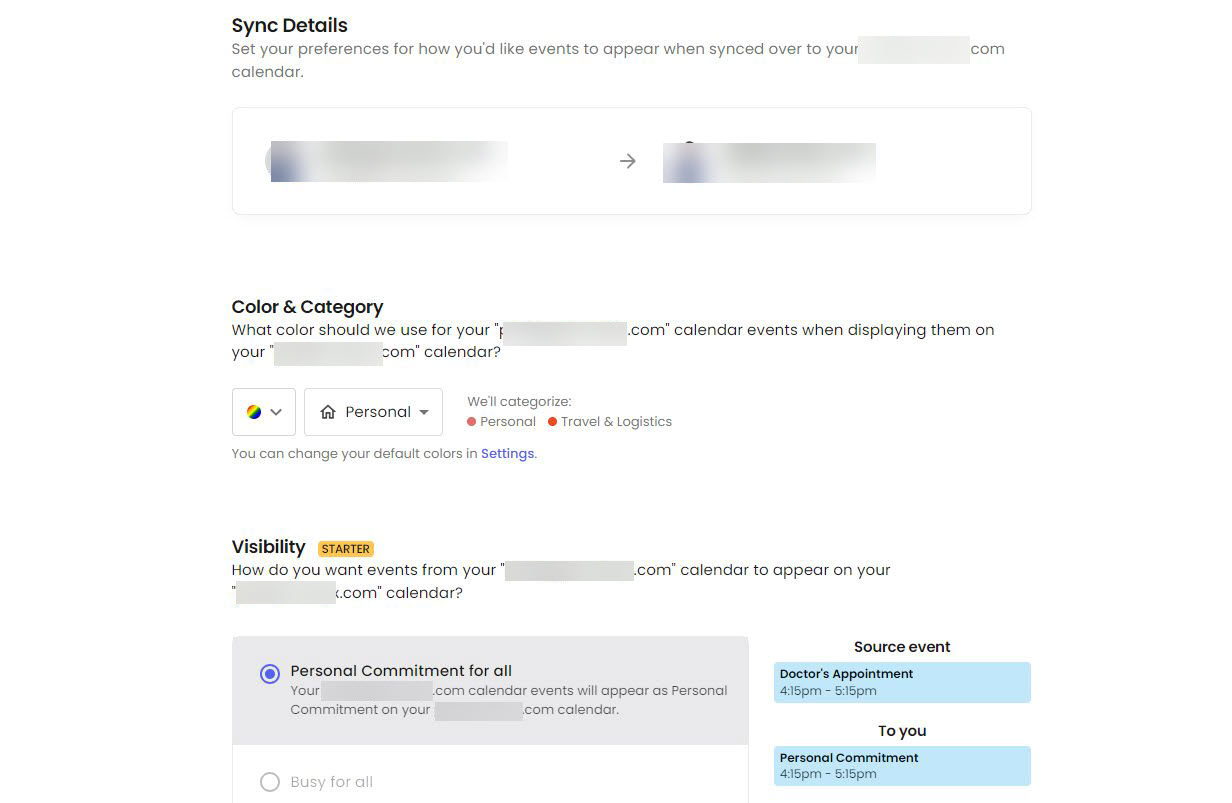This screenshot has width=1232, height=803.
Task: Click the sync direction arrow between calendars
Action: click(x=627, y=160)
